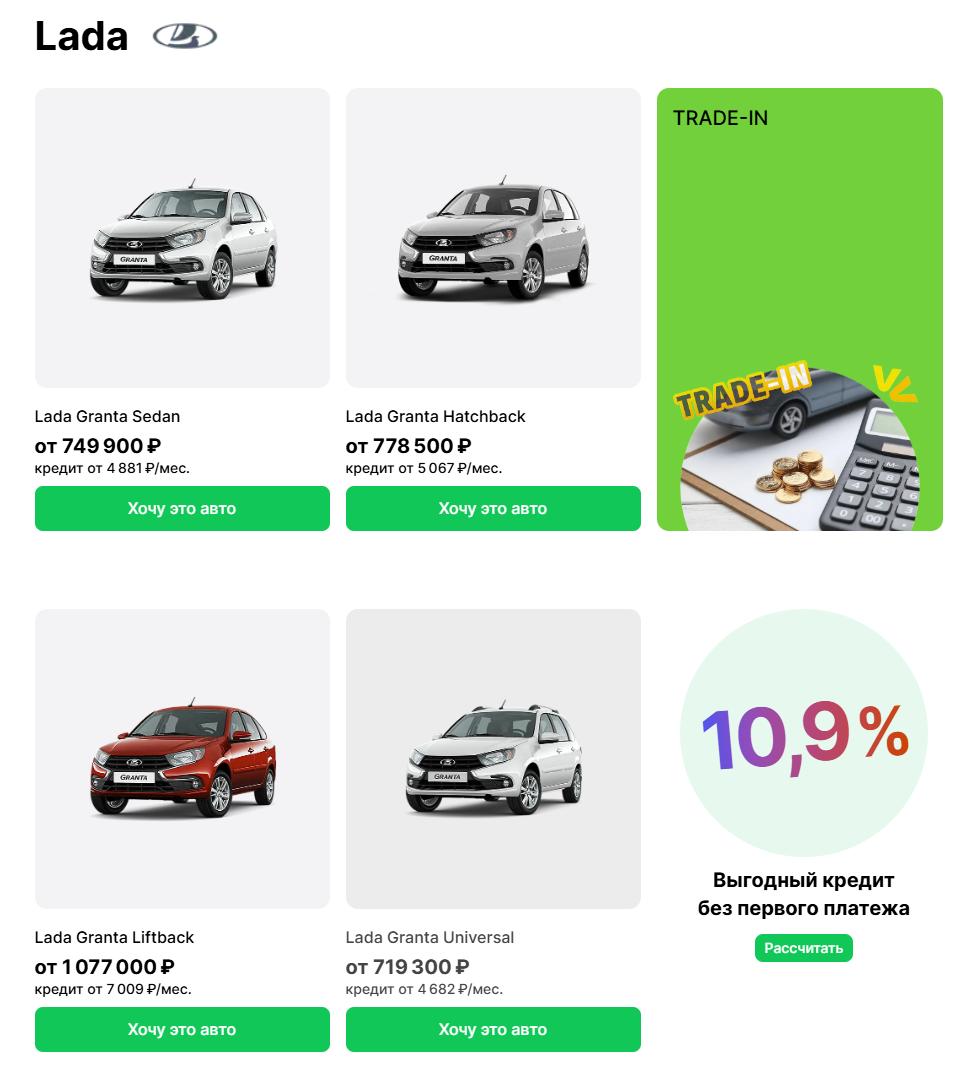Open the Lada Granta Hatchback car photo
Viewport: 969px width, 1081px height.
[x=493, y=237]
